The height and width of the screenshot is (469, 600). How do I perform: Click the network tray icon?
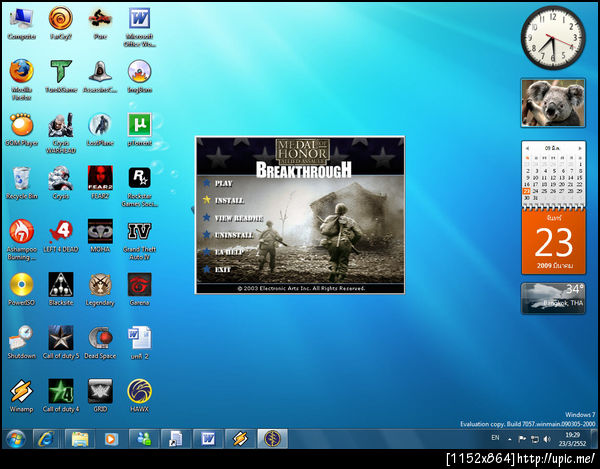click(x=535, y=439)
